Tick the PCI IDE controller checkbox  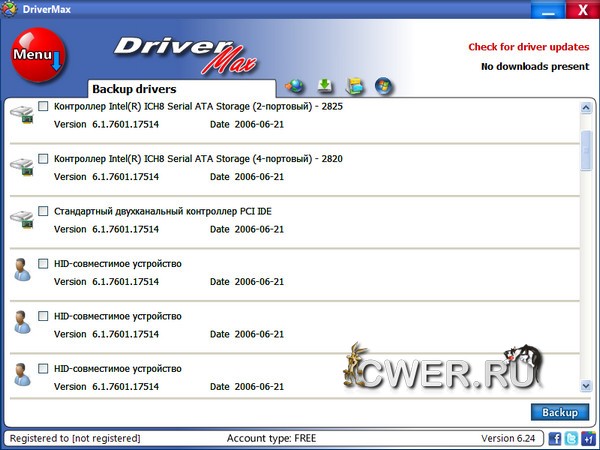click(43, 211)
